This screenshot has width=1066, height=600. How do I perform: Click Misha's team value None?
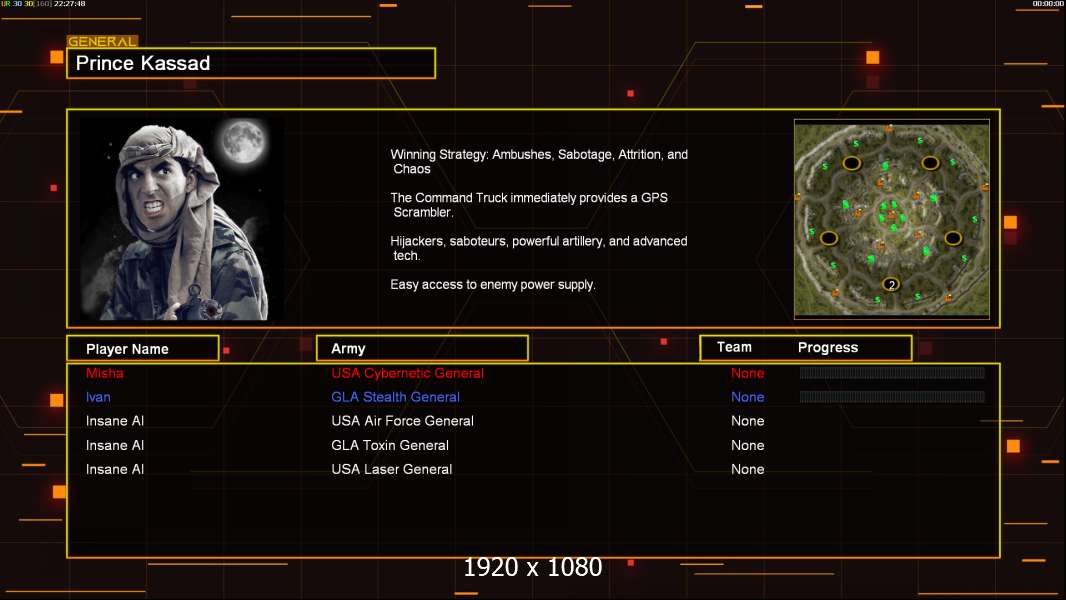[747, 373]
